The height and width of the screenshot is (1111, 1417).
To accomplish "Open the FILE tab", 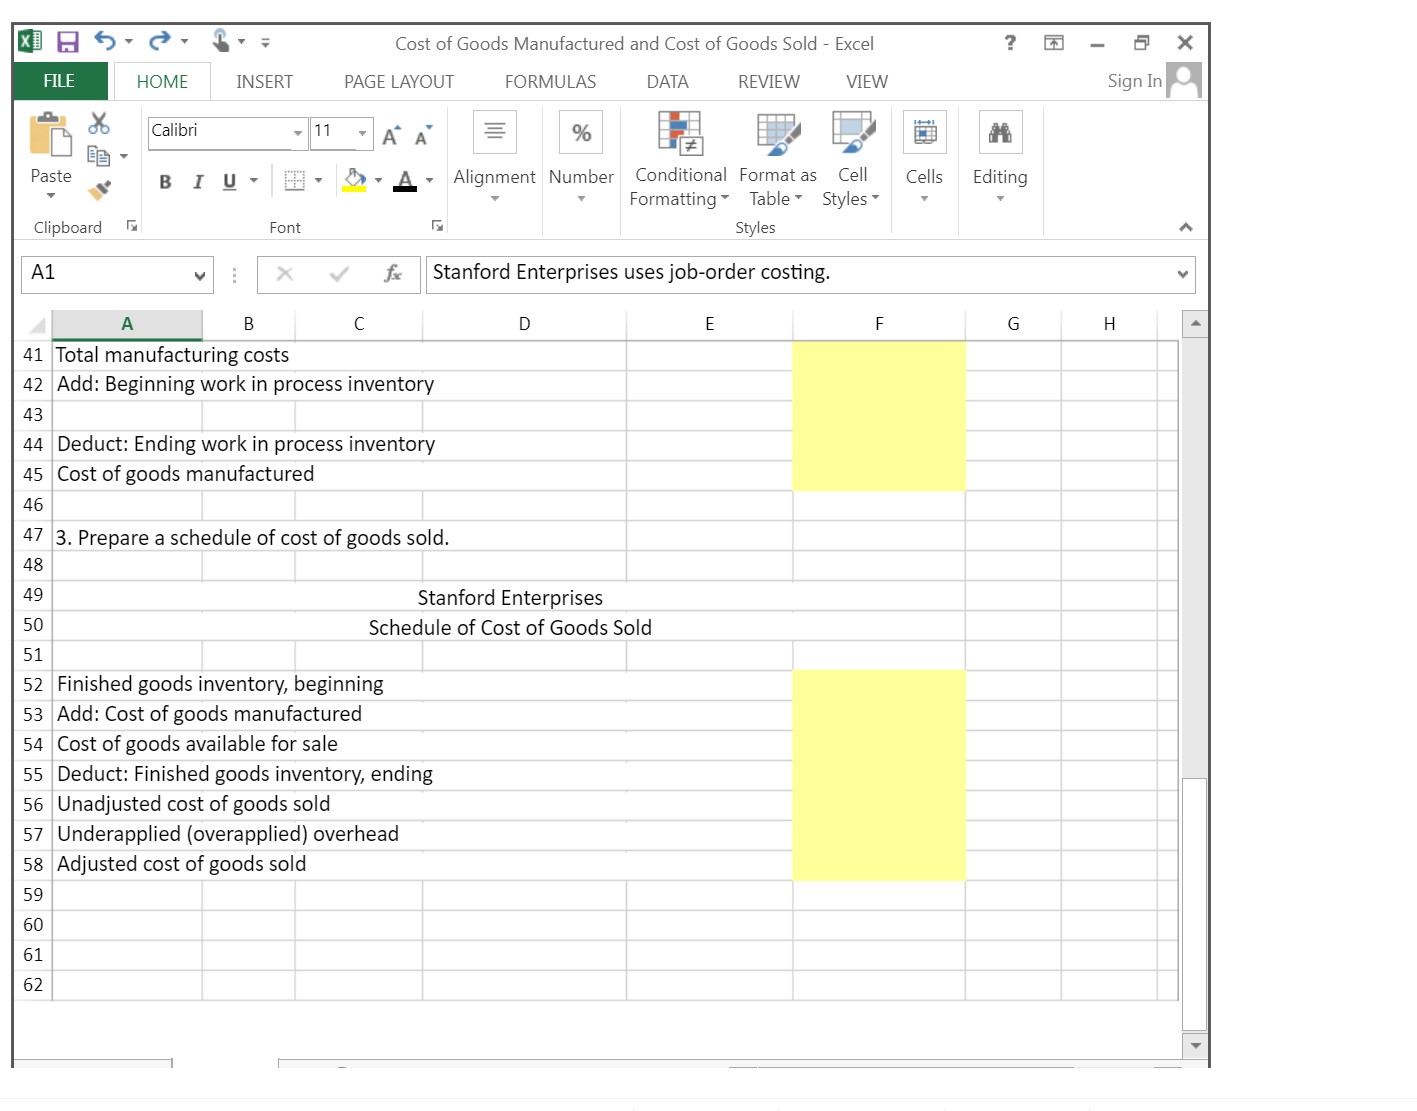I will point(59,81).
